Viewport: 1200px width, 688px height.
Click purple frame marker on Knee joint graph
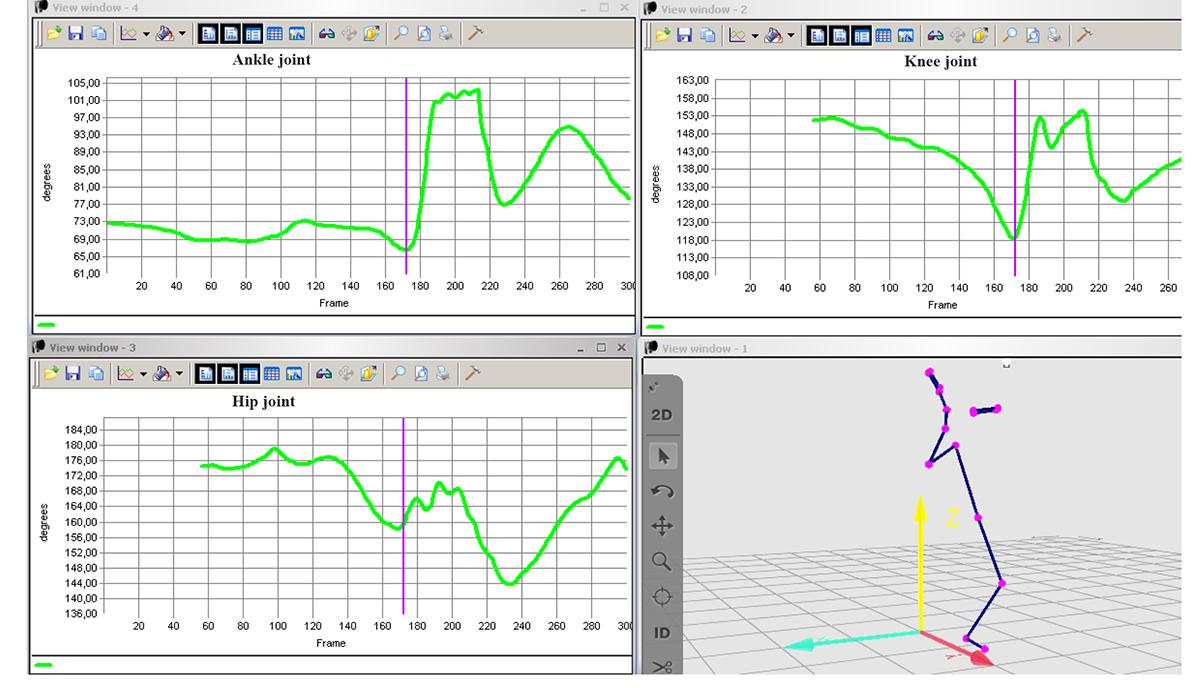(1015, 180)
